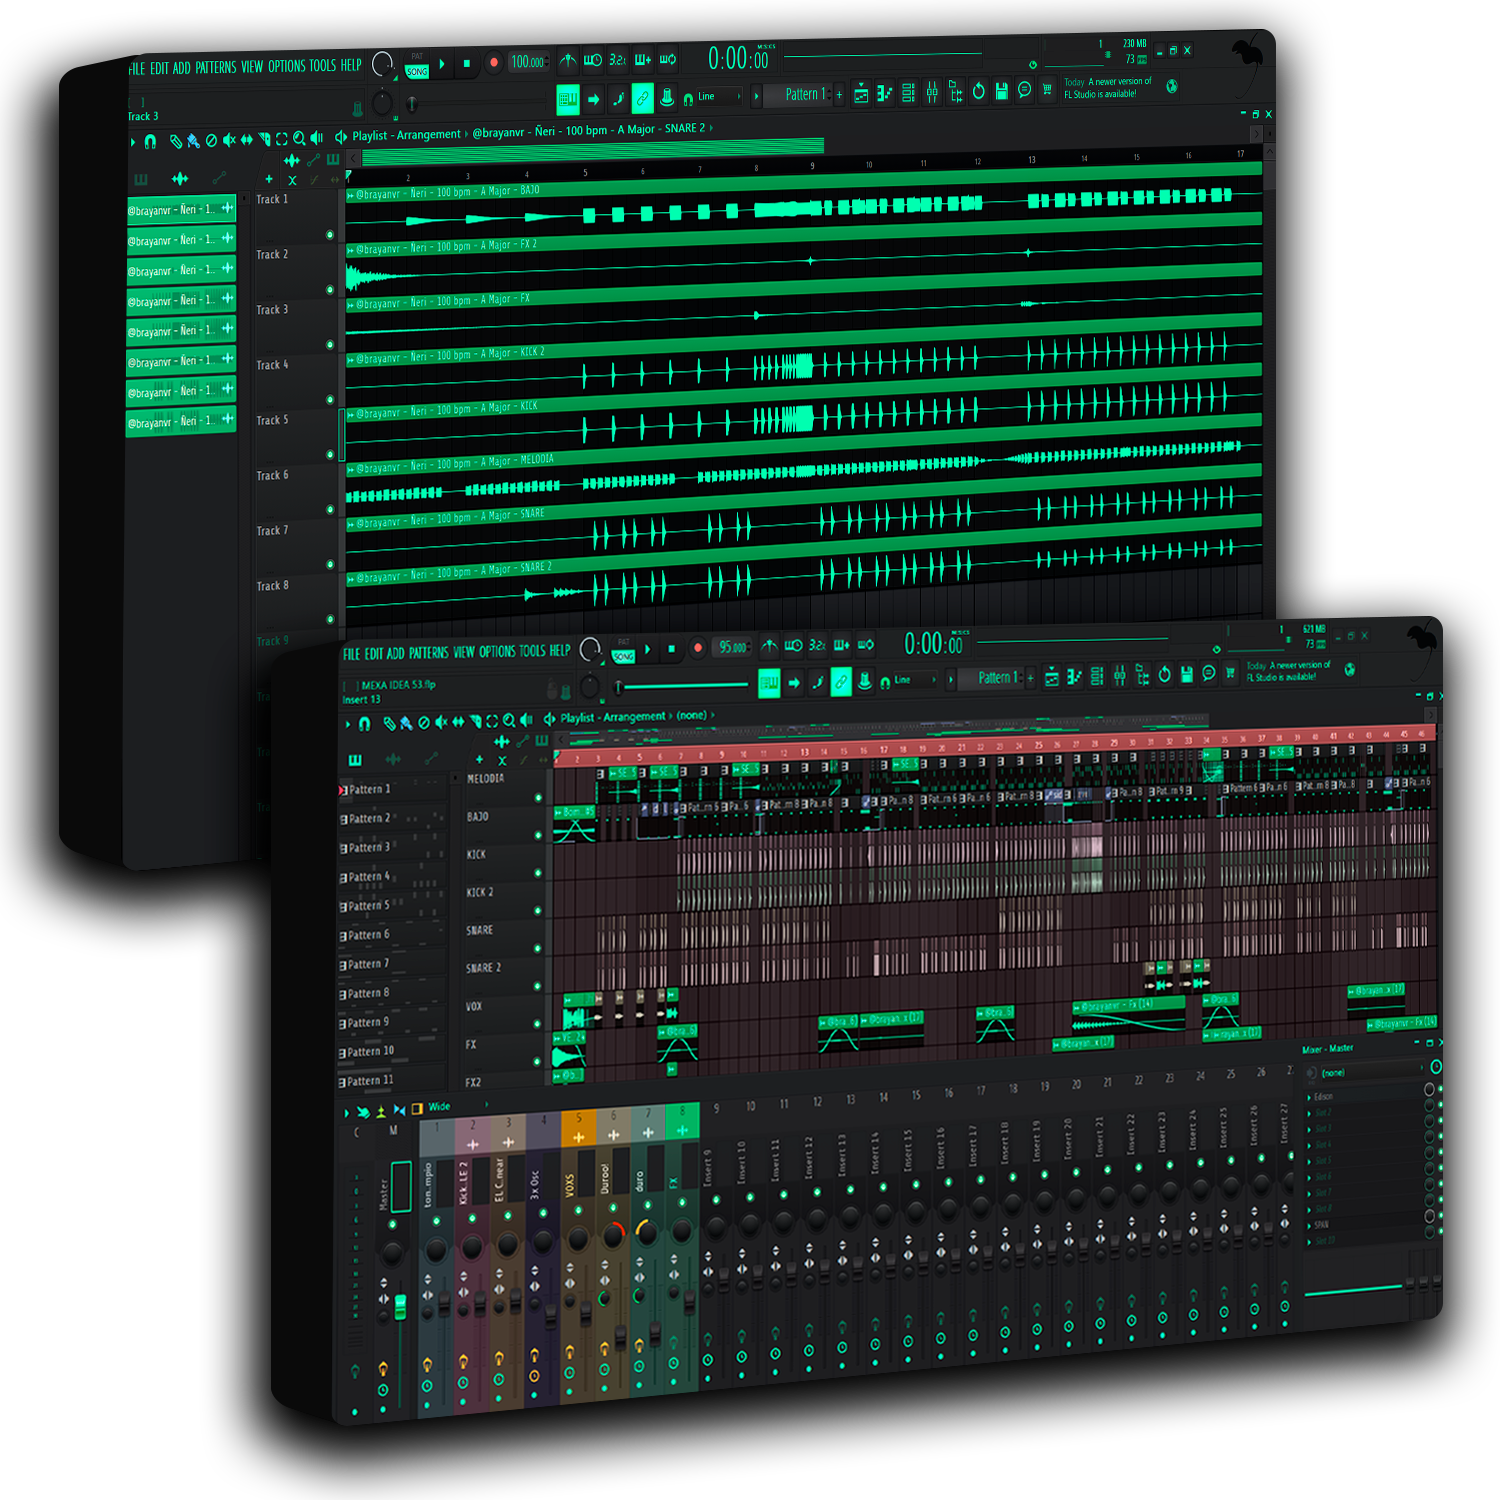
Task: Open the PATTERNS menu in the 100 BPM window
Action: [215, 68]
